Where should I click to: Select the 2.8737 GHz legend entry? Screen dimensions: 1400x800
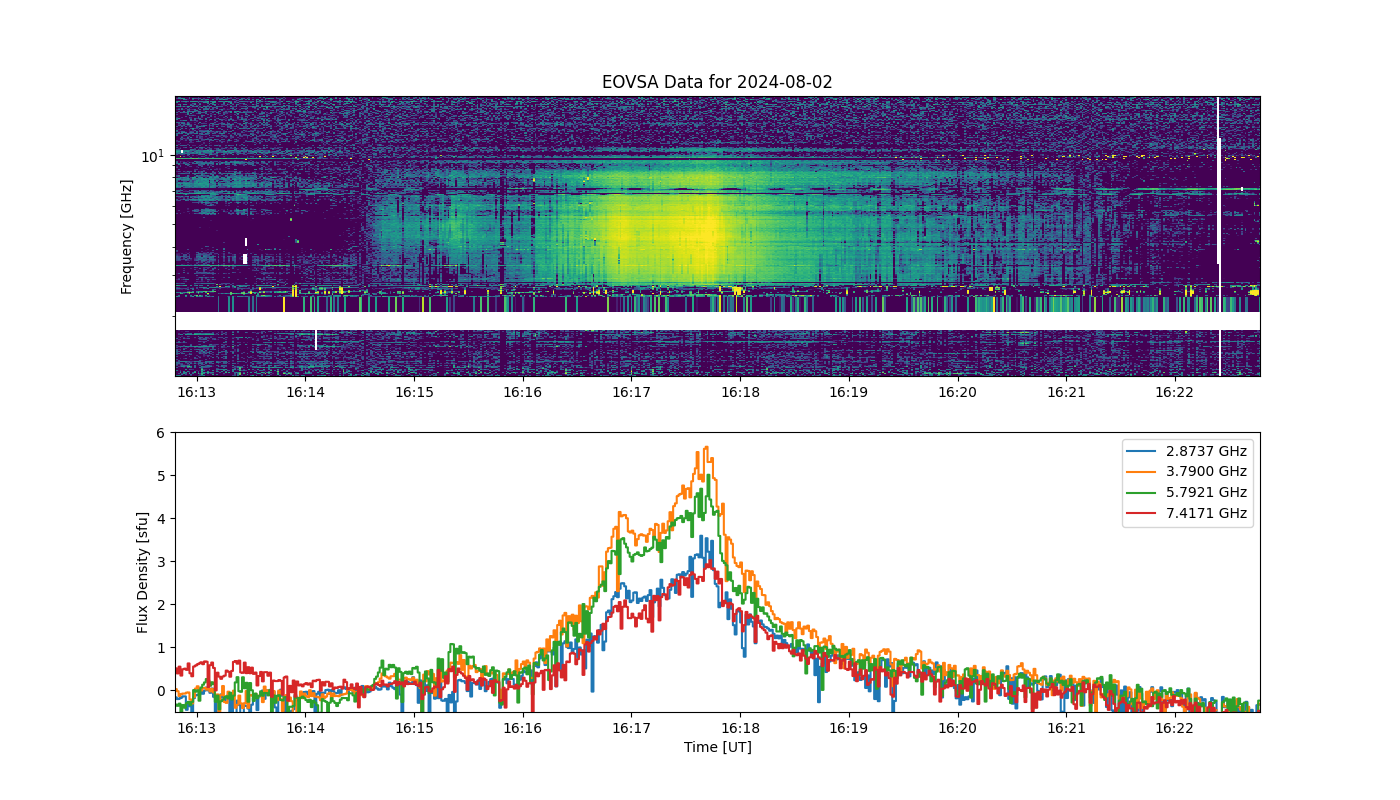(x=1187, y=451)
